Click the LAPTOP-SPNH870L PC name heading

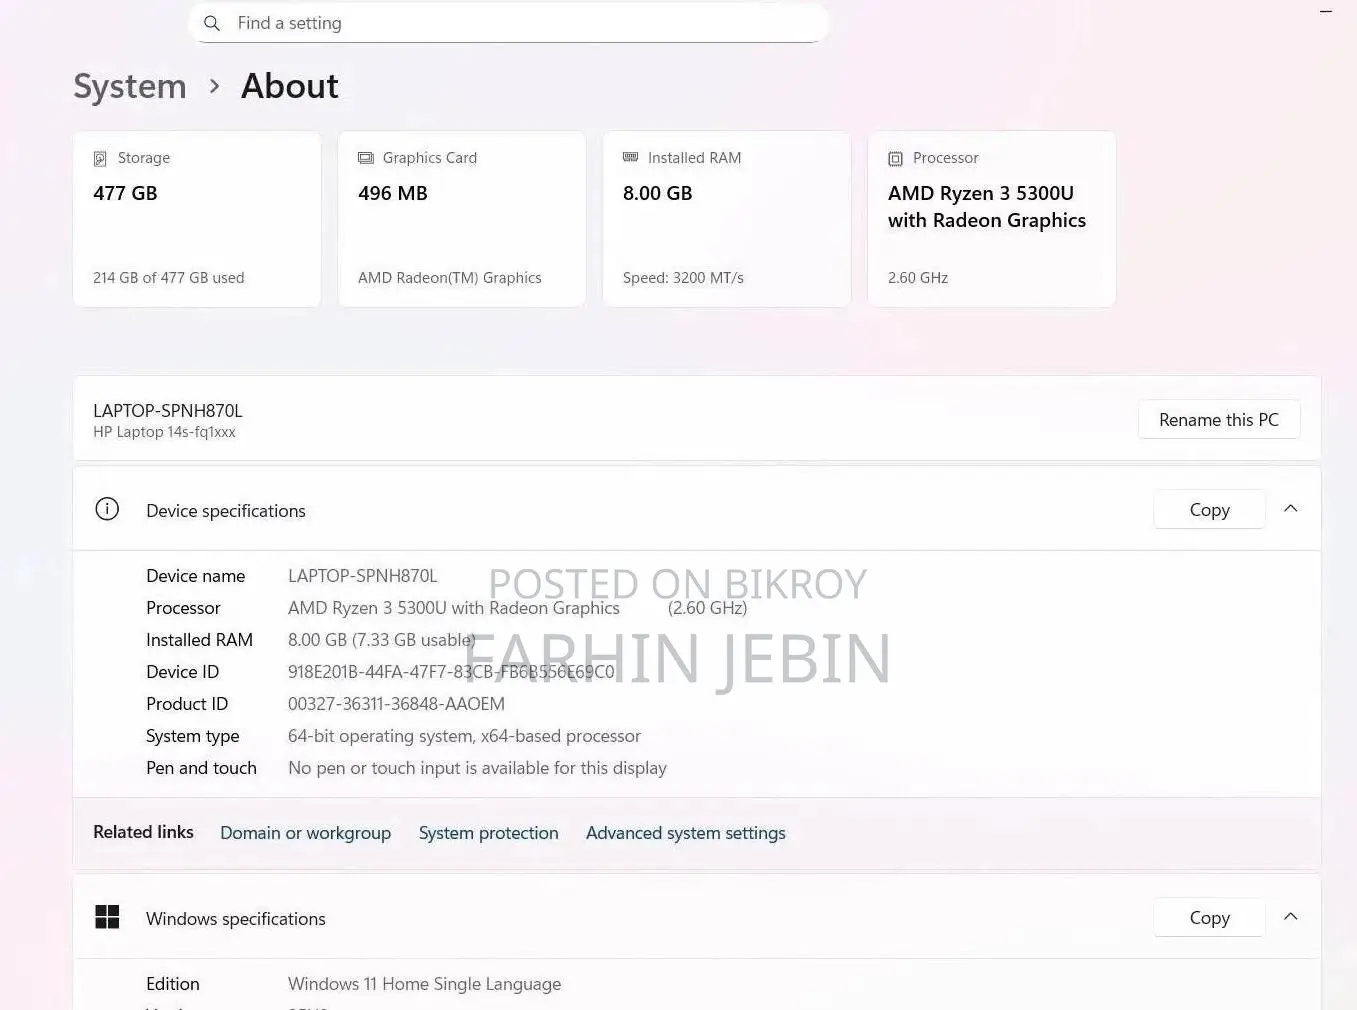coord(168,410)
